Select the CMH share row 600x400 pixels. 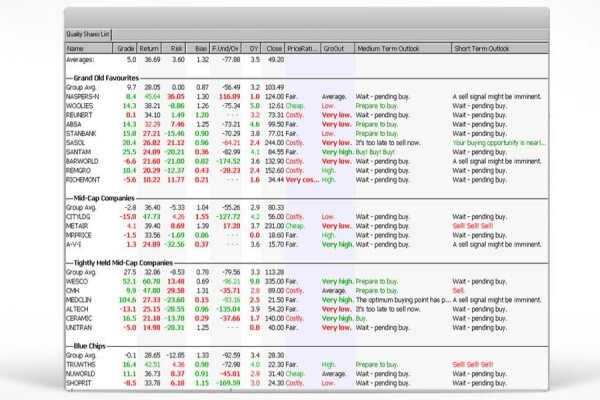306,291
